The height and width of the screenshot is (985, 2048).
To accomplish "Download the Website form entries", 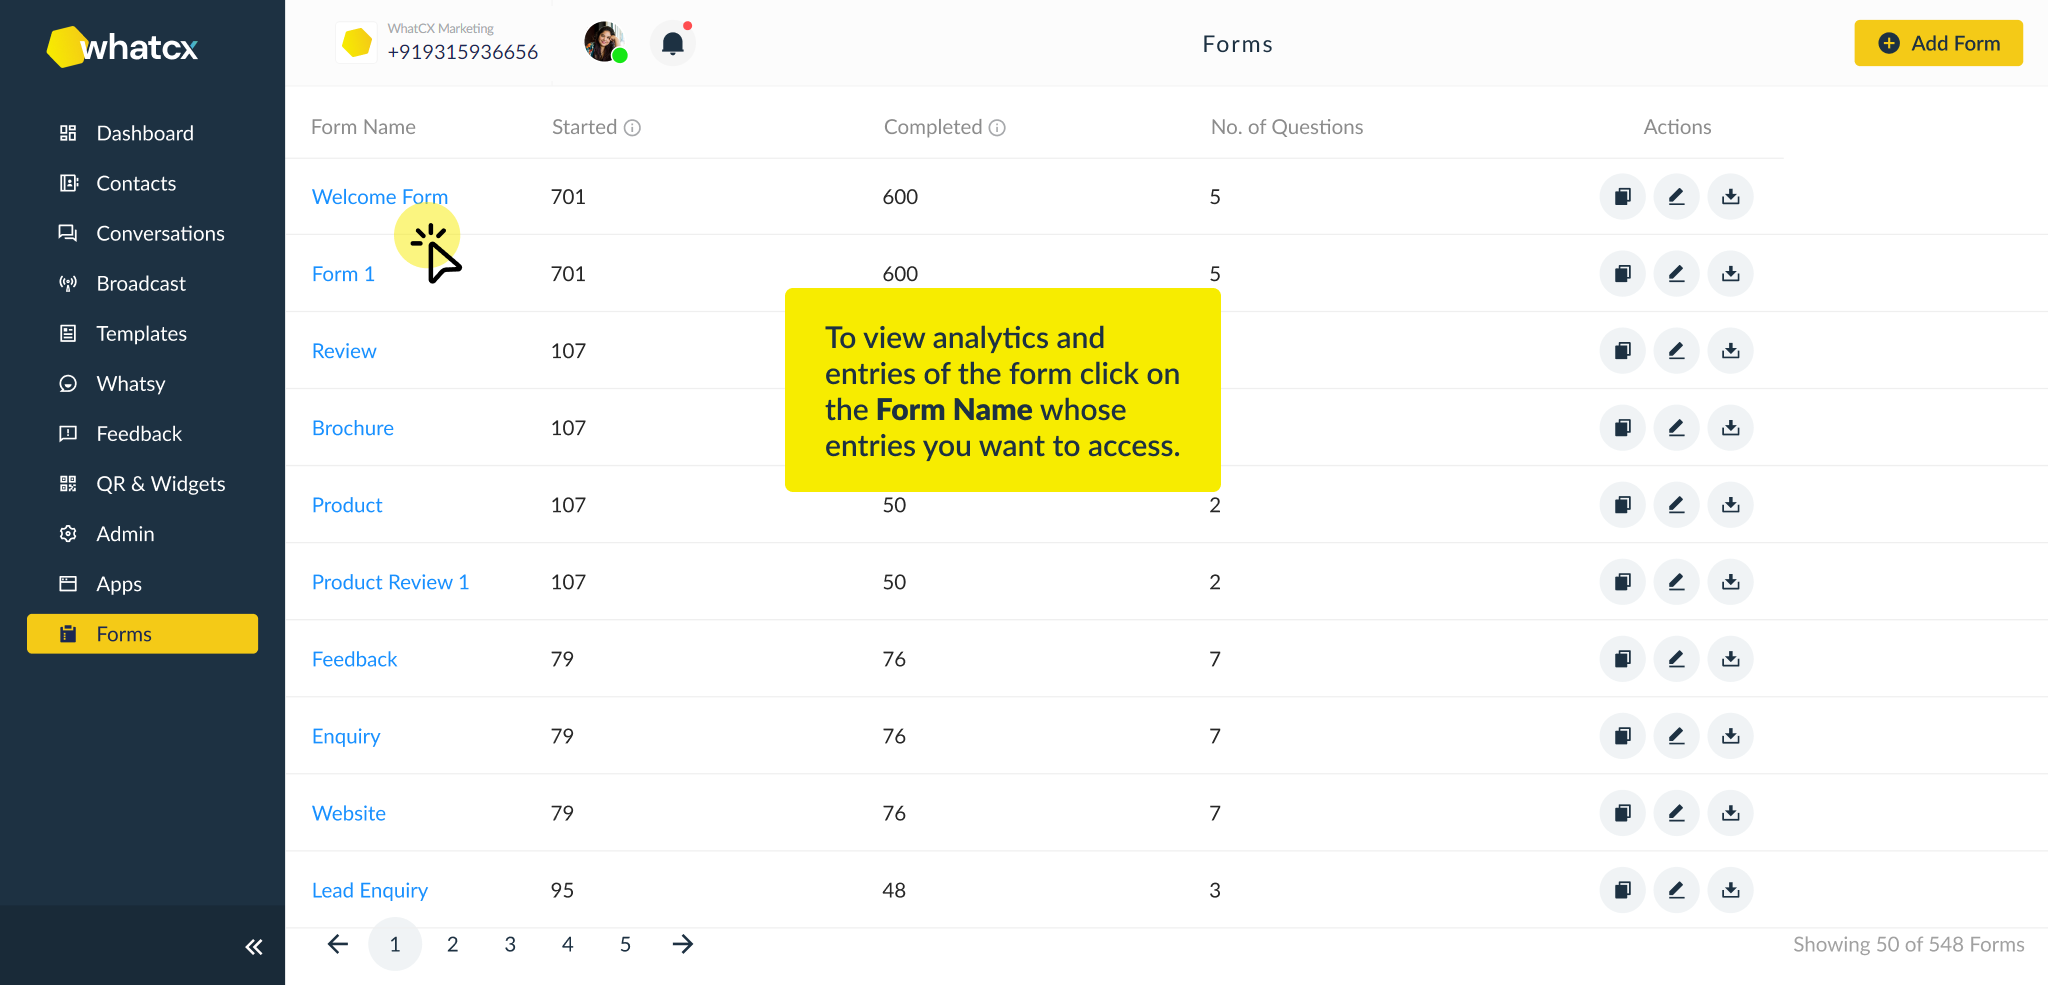I will click(x=1730, y=813).
